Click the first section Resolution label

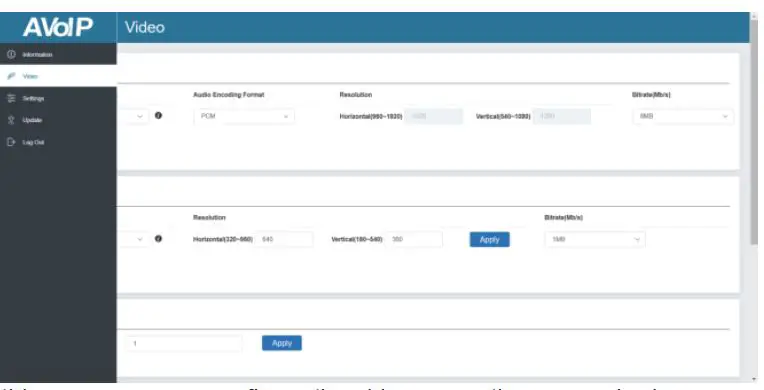(x=356, y=95)
